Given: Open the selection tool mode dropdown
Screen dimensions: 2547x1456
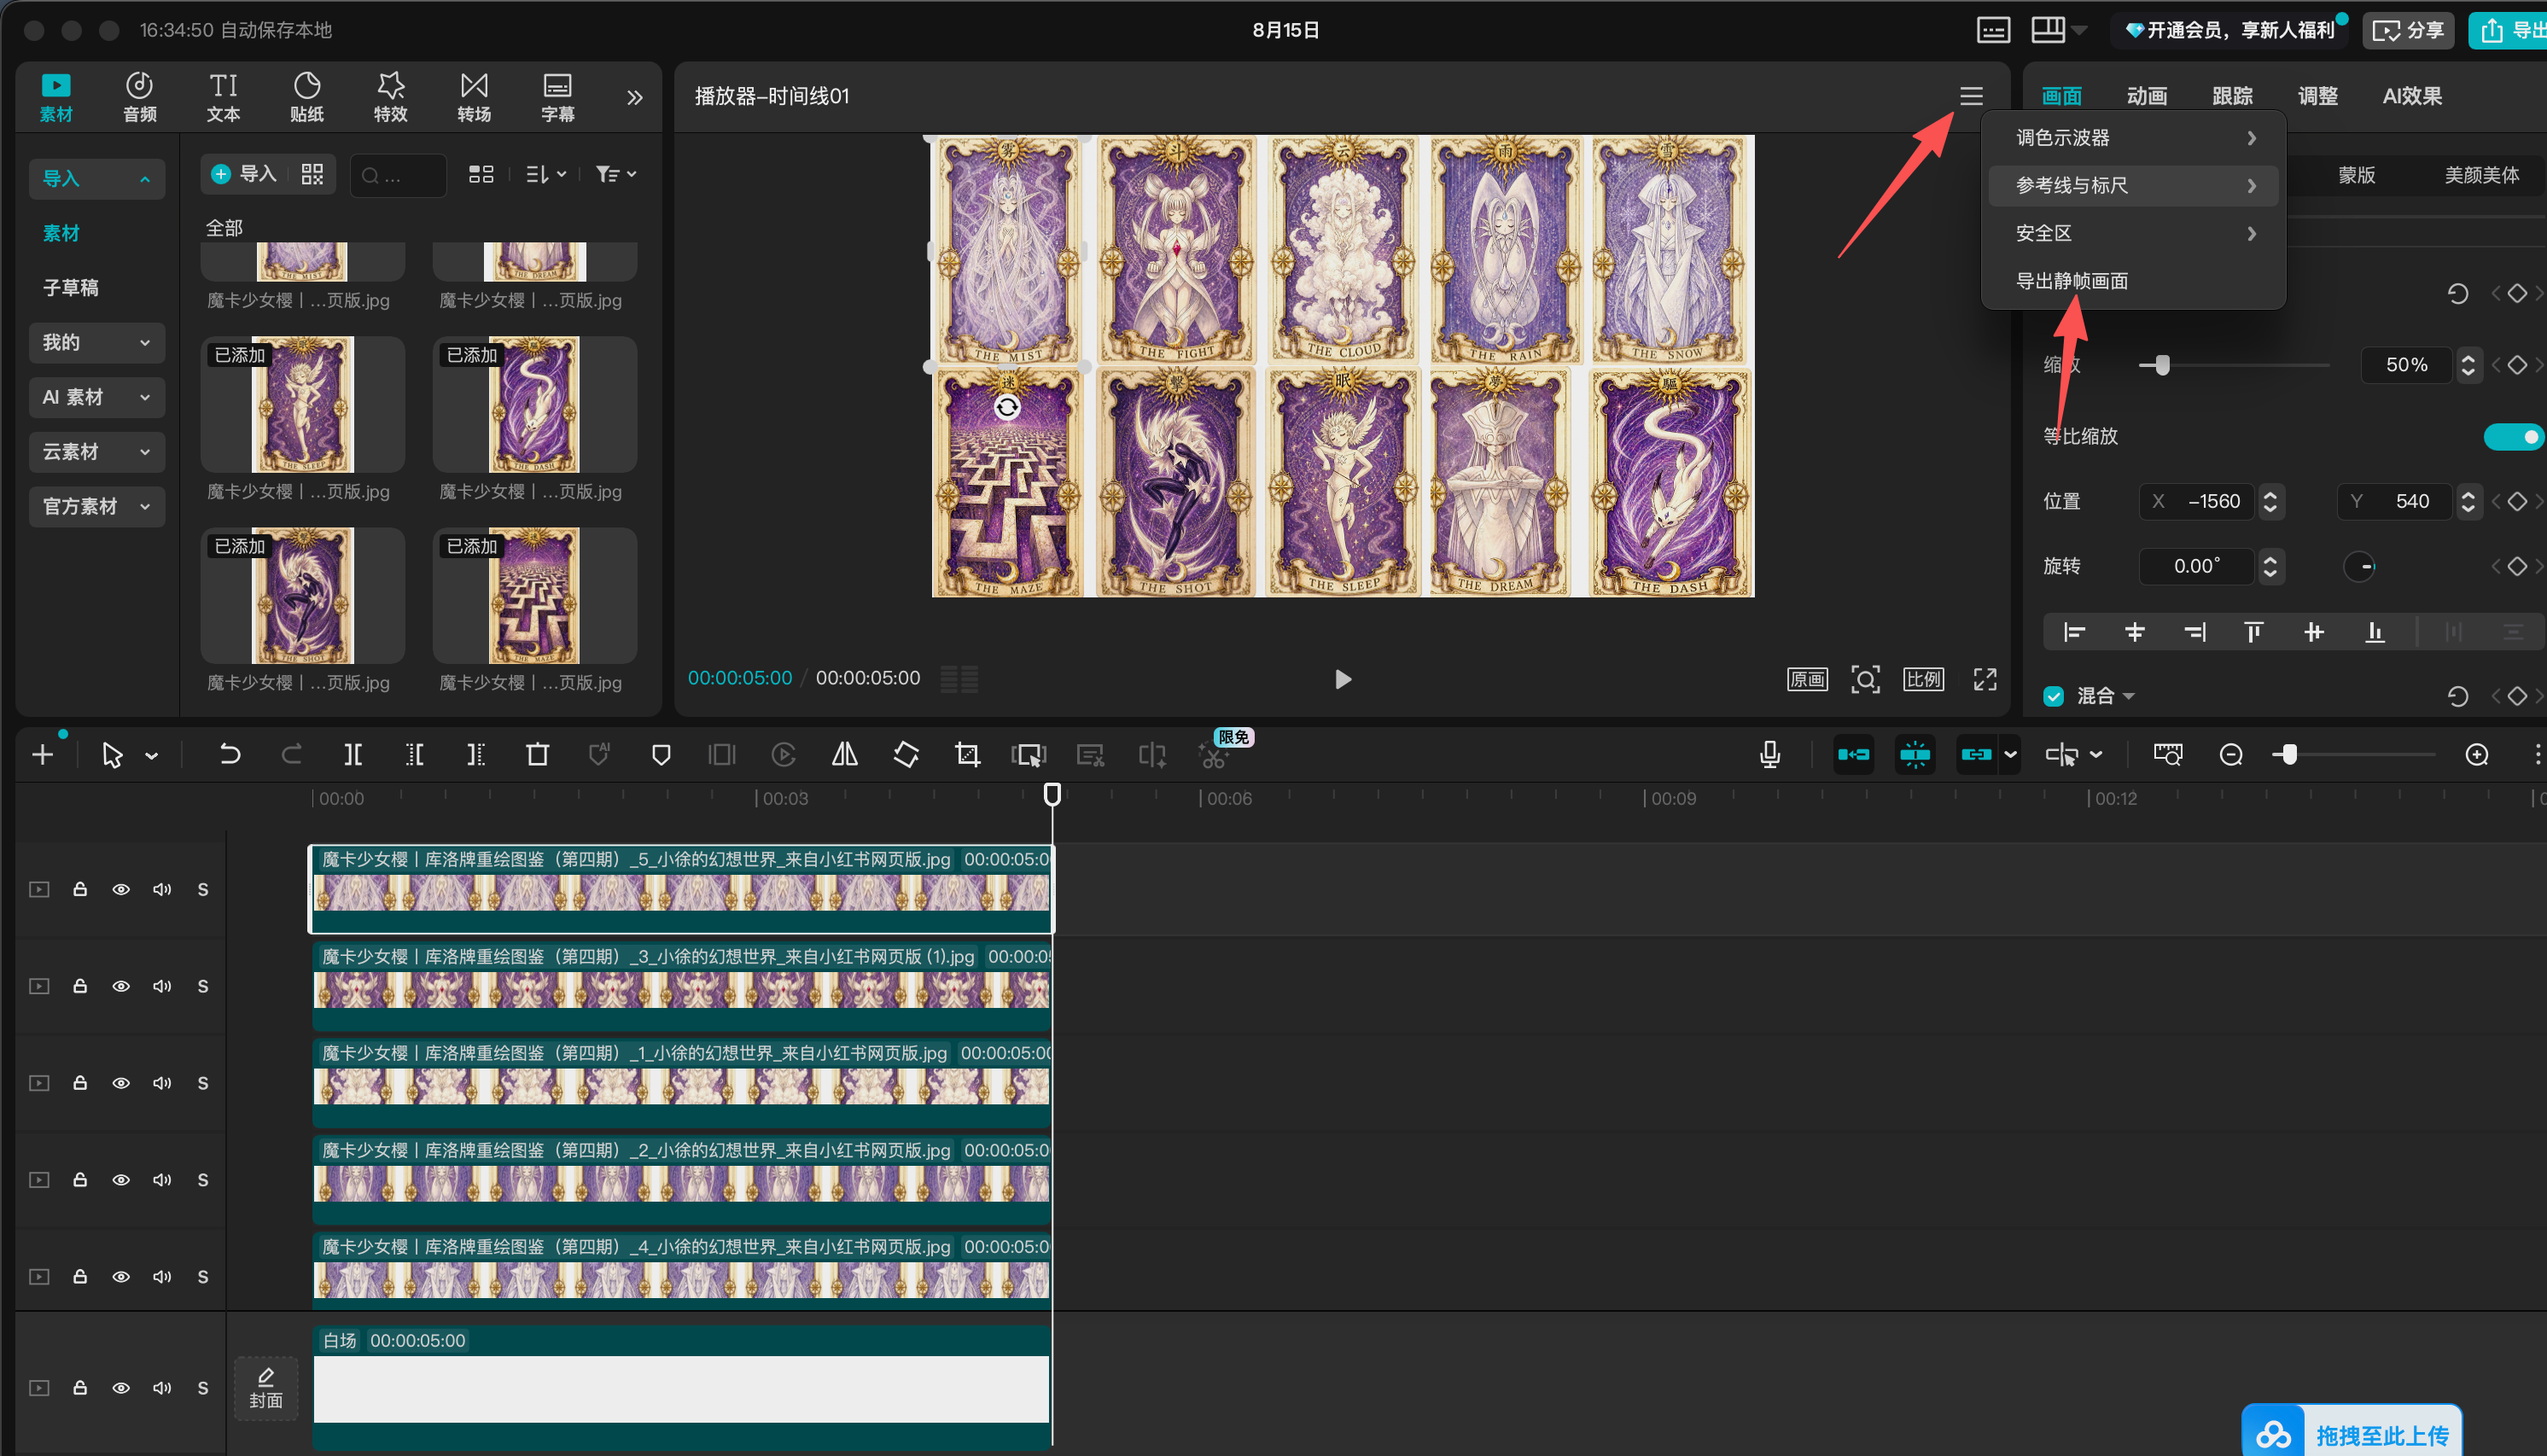Looking at the screenshot, I should click(152, 756).
